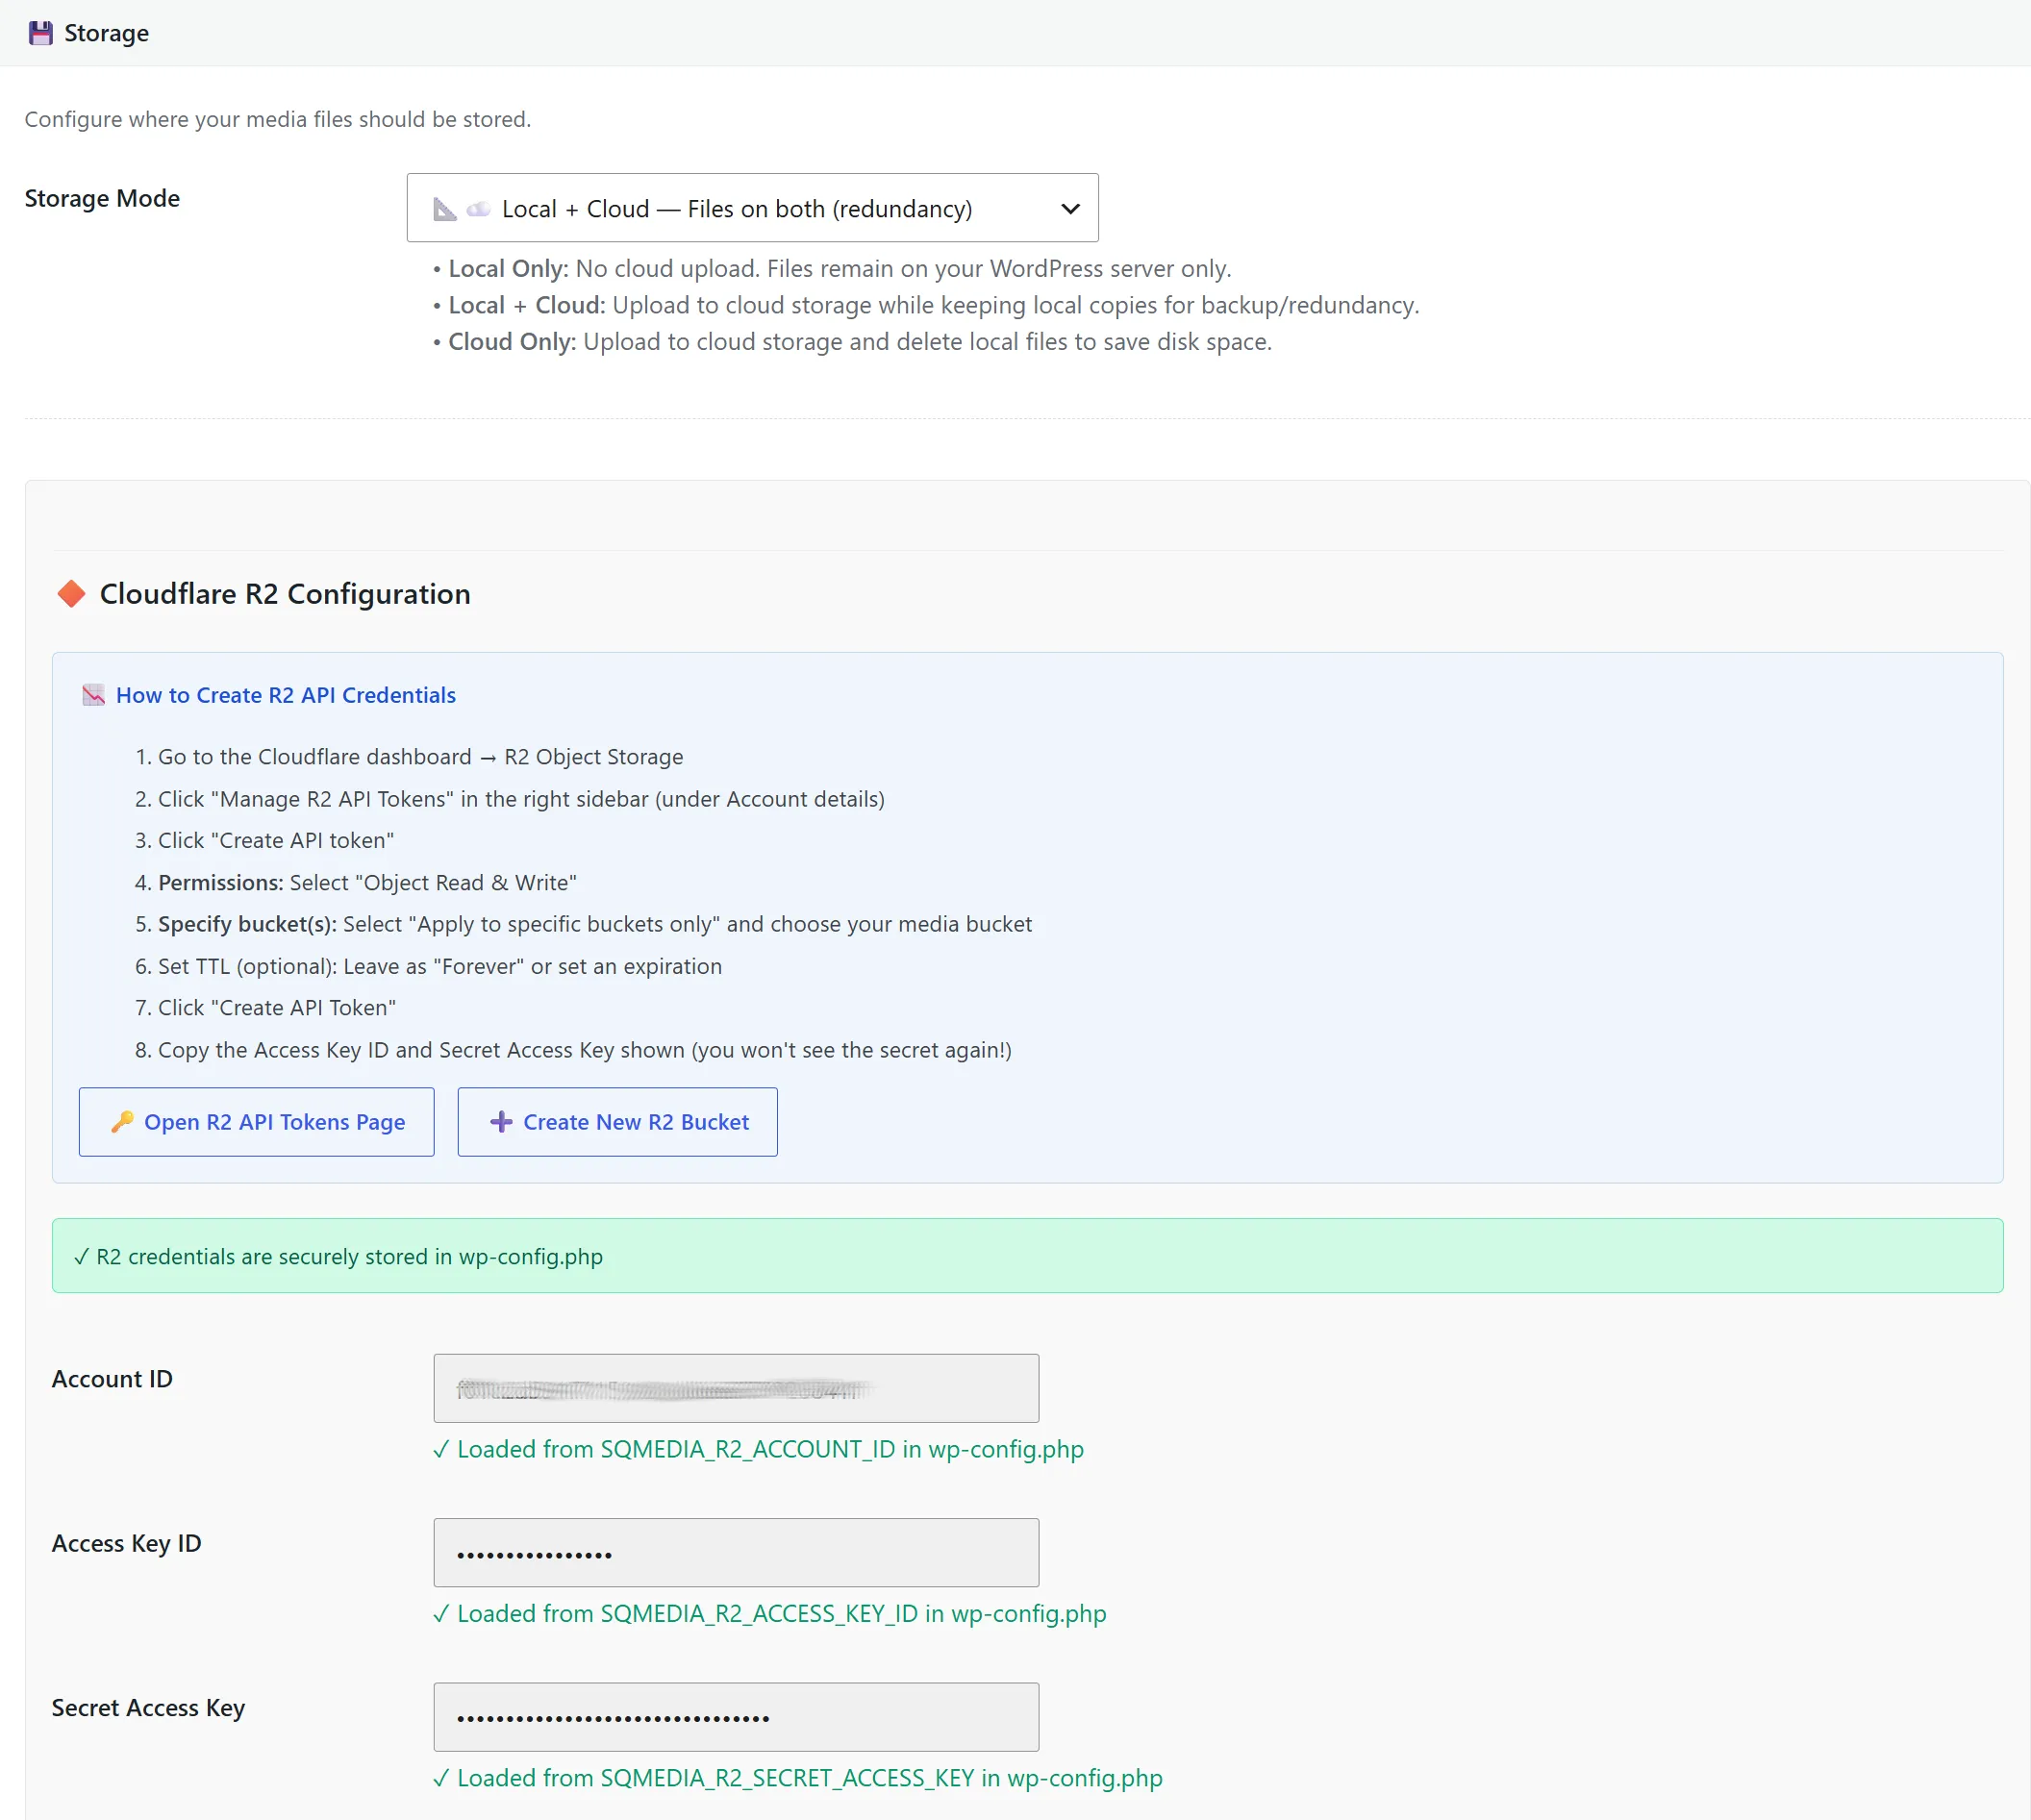Click the Storage Mode dropdown chevron arrow
This screenshot has width=2031, height=1820.
(1070, 209)
